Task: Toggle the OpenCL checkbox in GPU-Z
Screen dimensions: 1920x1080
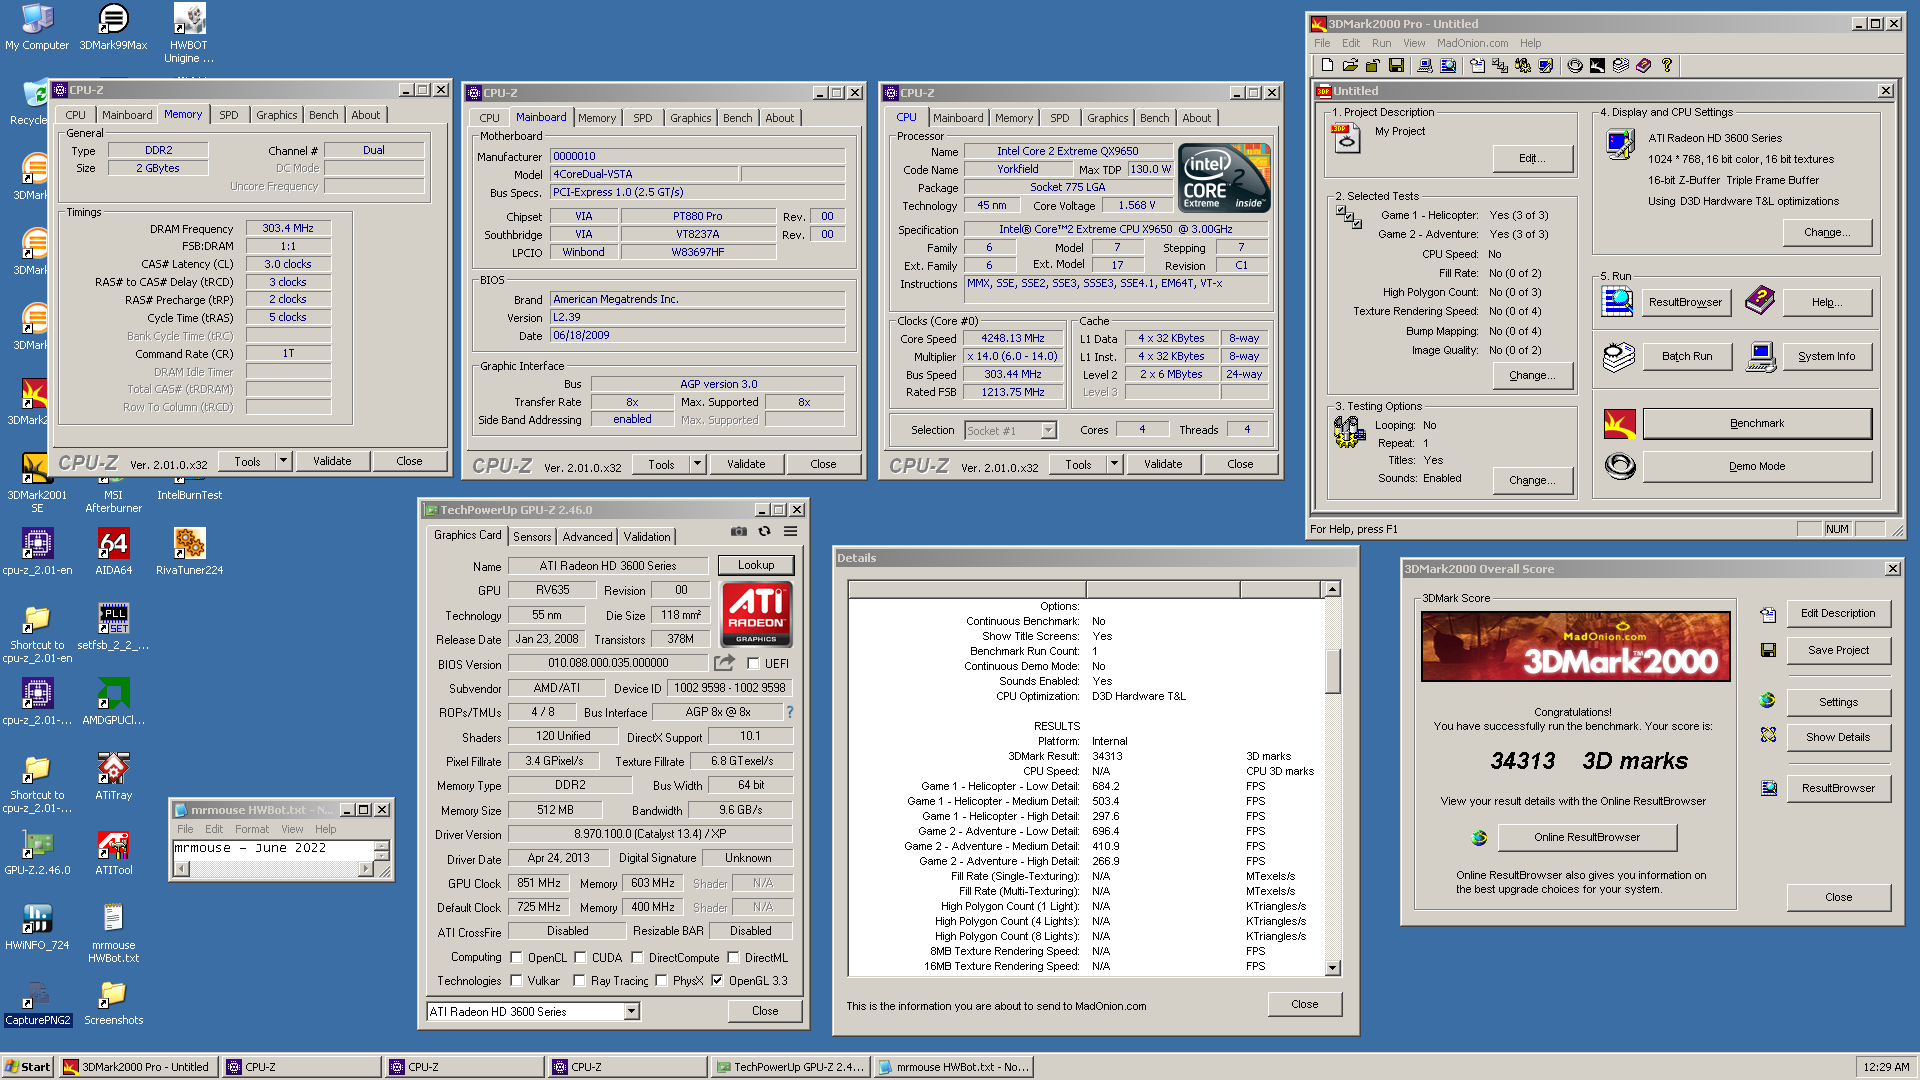Action: (516, 957)
